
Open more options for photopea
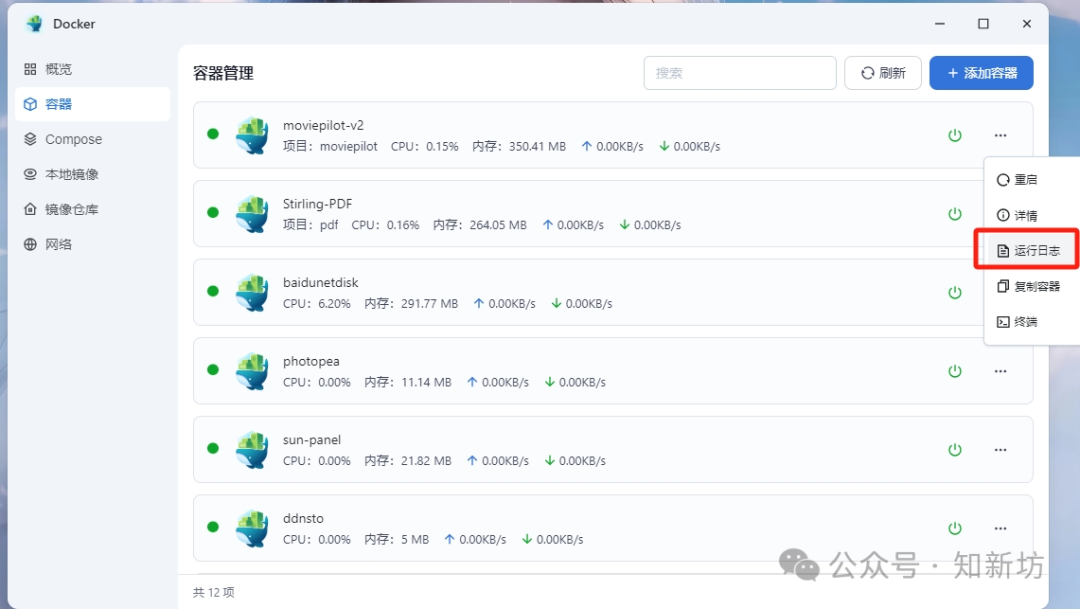pos(1000,371)
